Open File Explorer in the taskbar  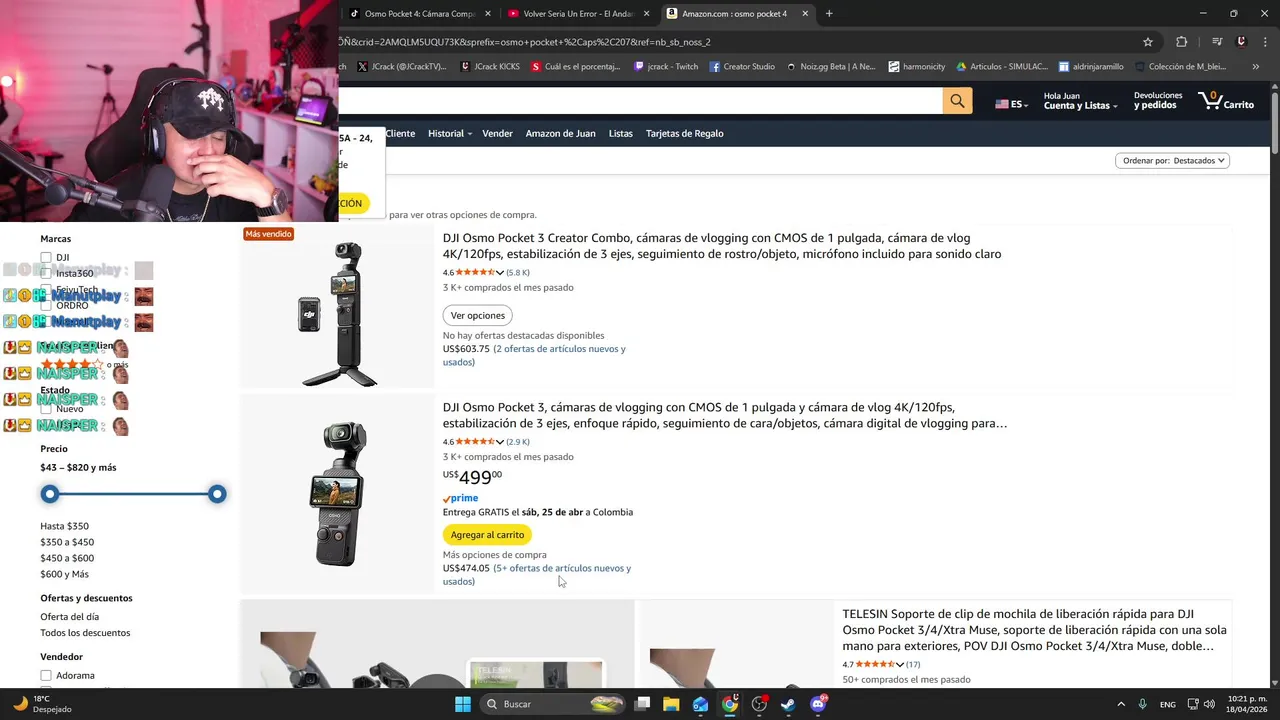point(671,704)
